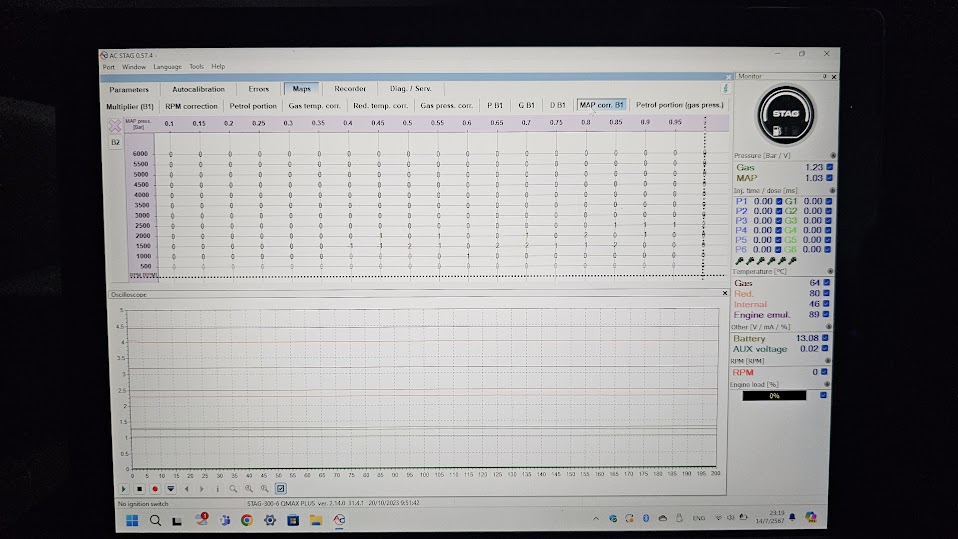Click the 0.5 MAP pressure column header
Viewport: 958px width, 539px height.
pos(407,123)
